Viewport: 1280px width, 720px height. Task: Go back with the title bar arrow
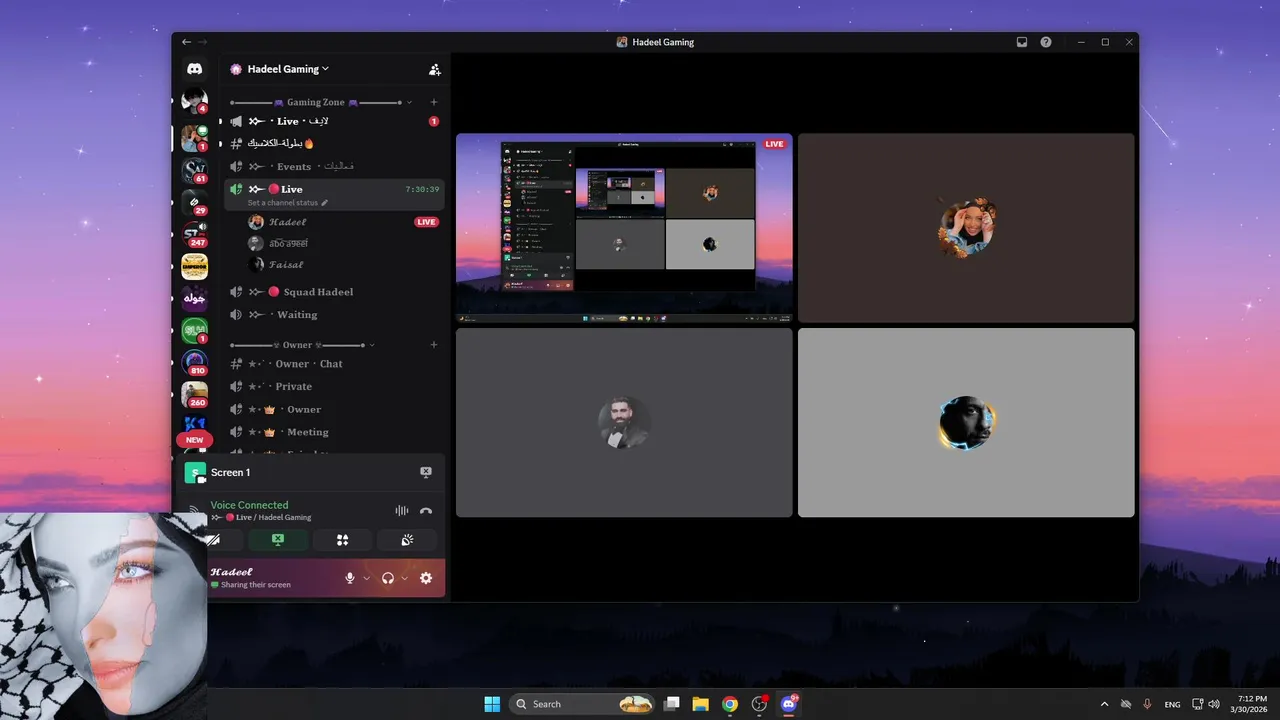pos(186,42)
